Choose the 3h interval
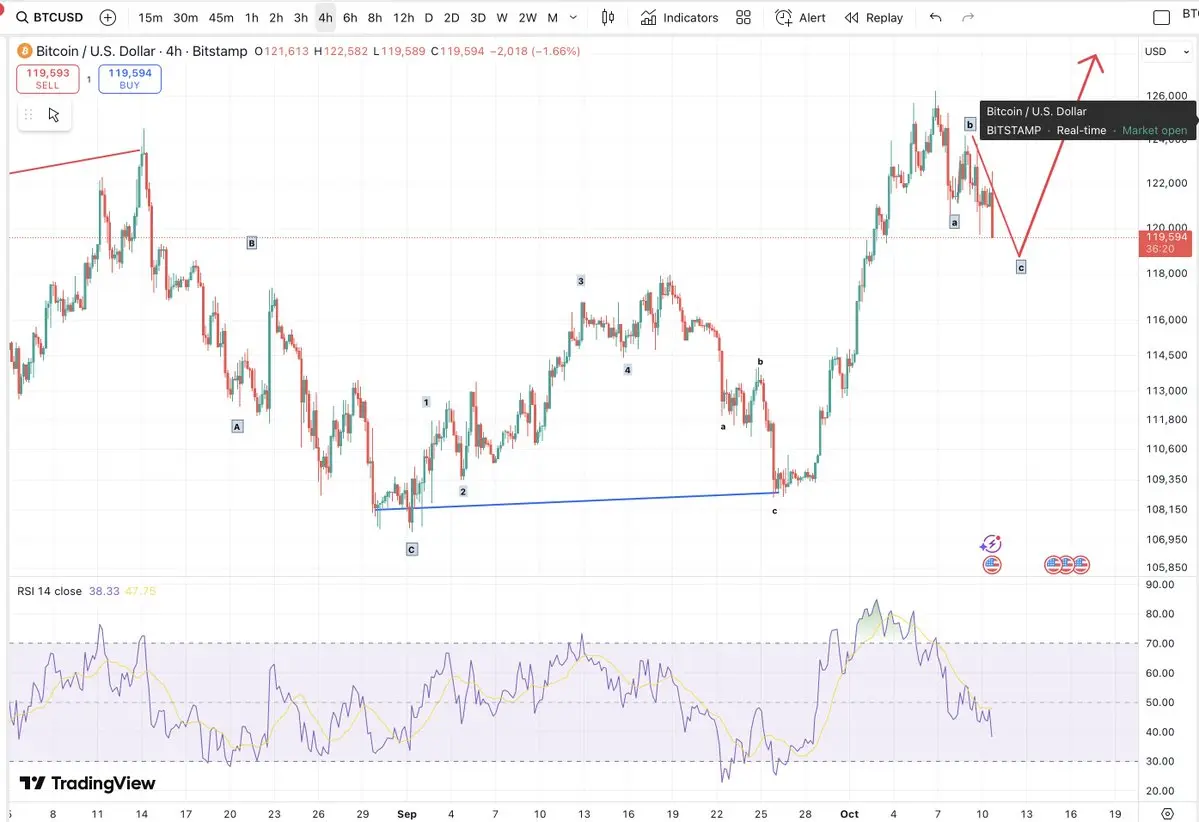The image size is (1199, 822). (301, 18)
